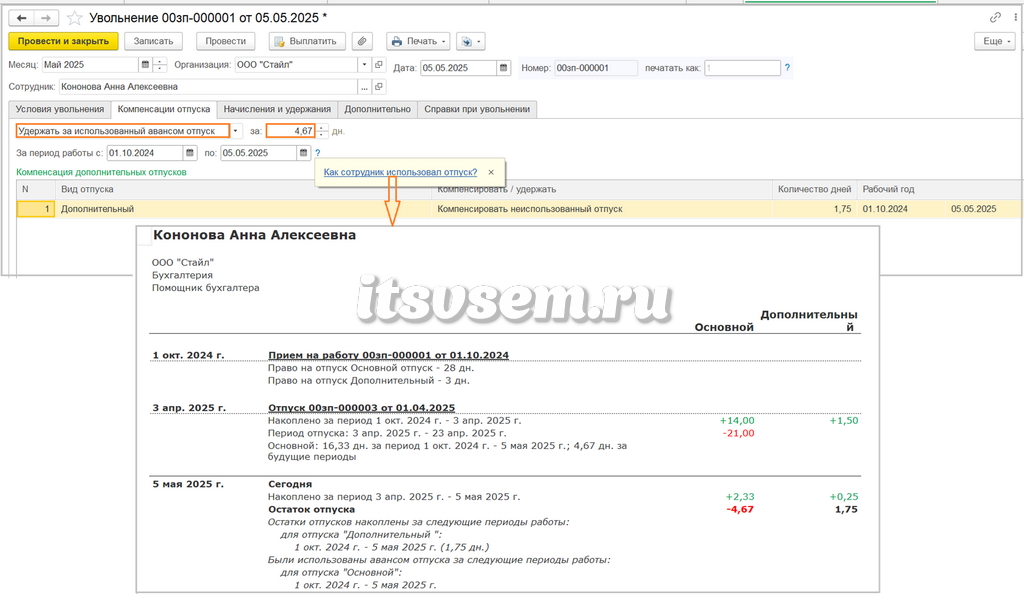Screen dimensions: 1024x594
Task: Open the Еще menu
Action: (x=995, y=41)
